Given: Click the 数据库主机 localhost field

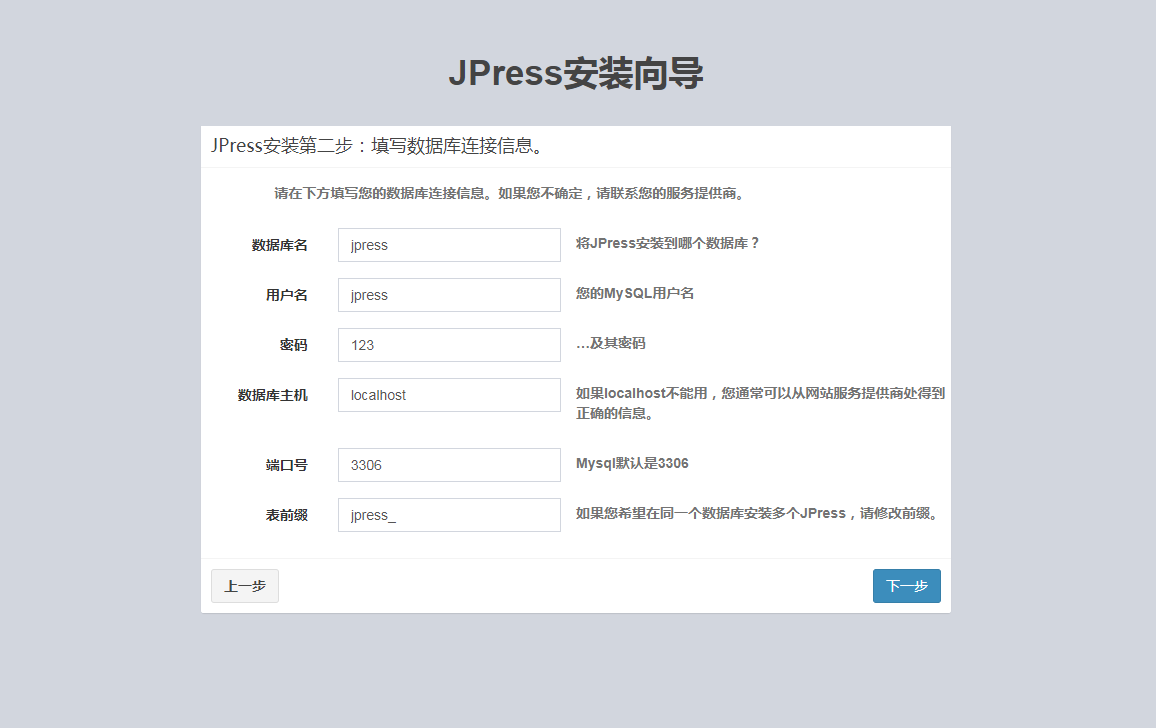Looking at the screenshot, I should tap(449, 395).
